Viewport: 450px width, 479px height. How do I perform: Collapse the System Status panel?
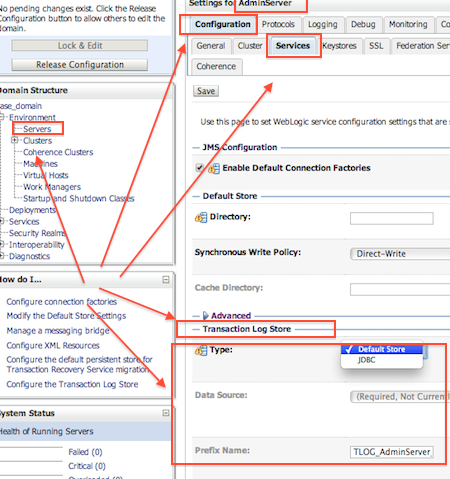click(x=166, y=413)
